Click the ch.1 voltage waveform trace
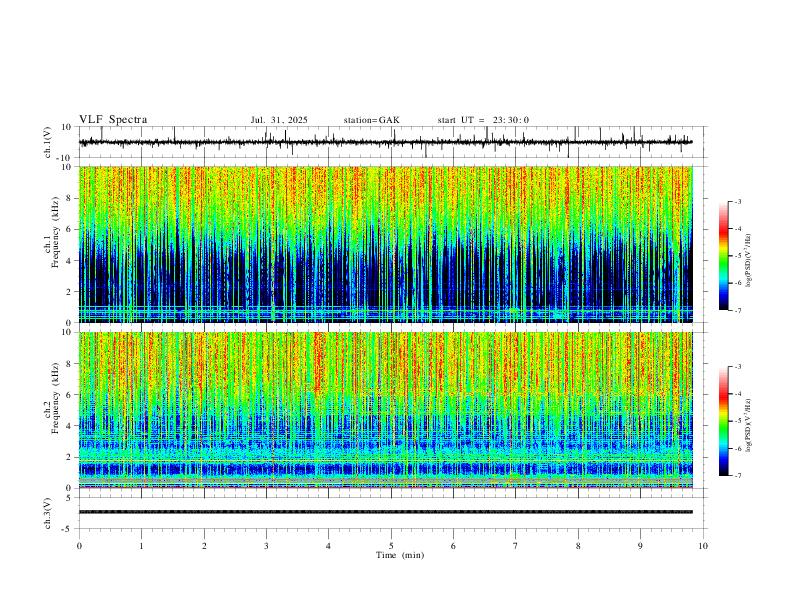The image size is (792, 612). (x=385, y=142)
